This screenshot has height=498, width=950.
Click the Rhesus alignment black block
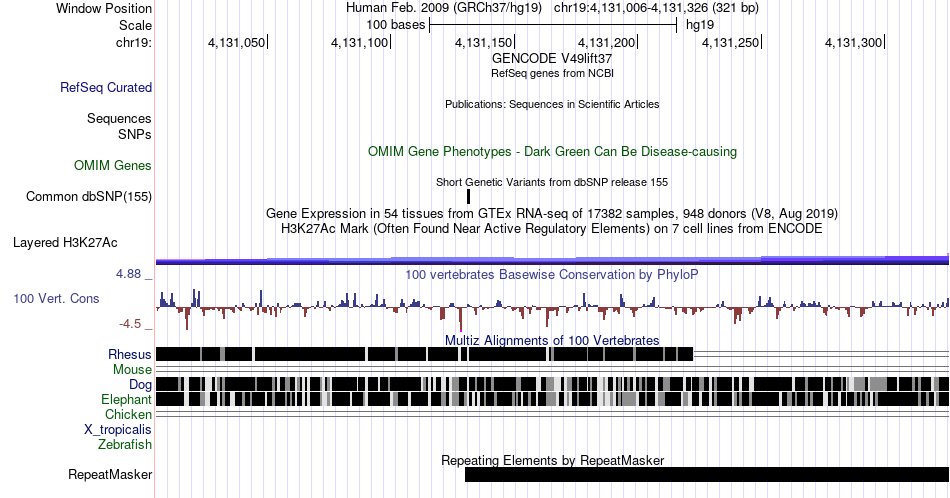424,354
